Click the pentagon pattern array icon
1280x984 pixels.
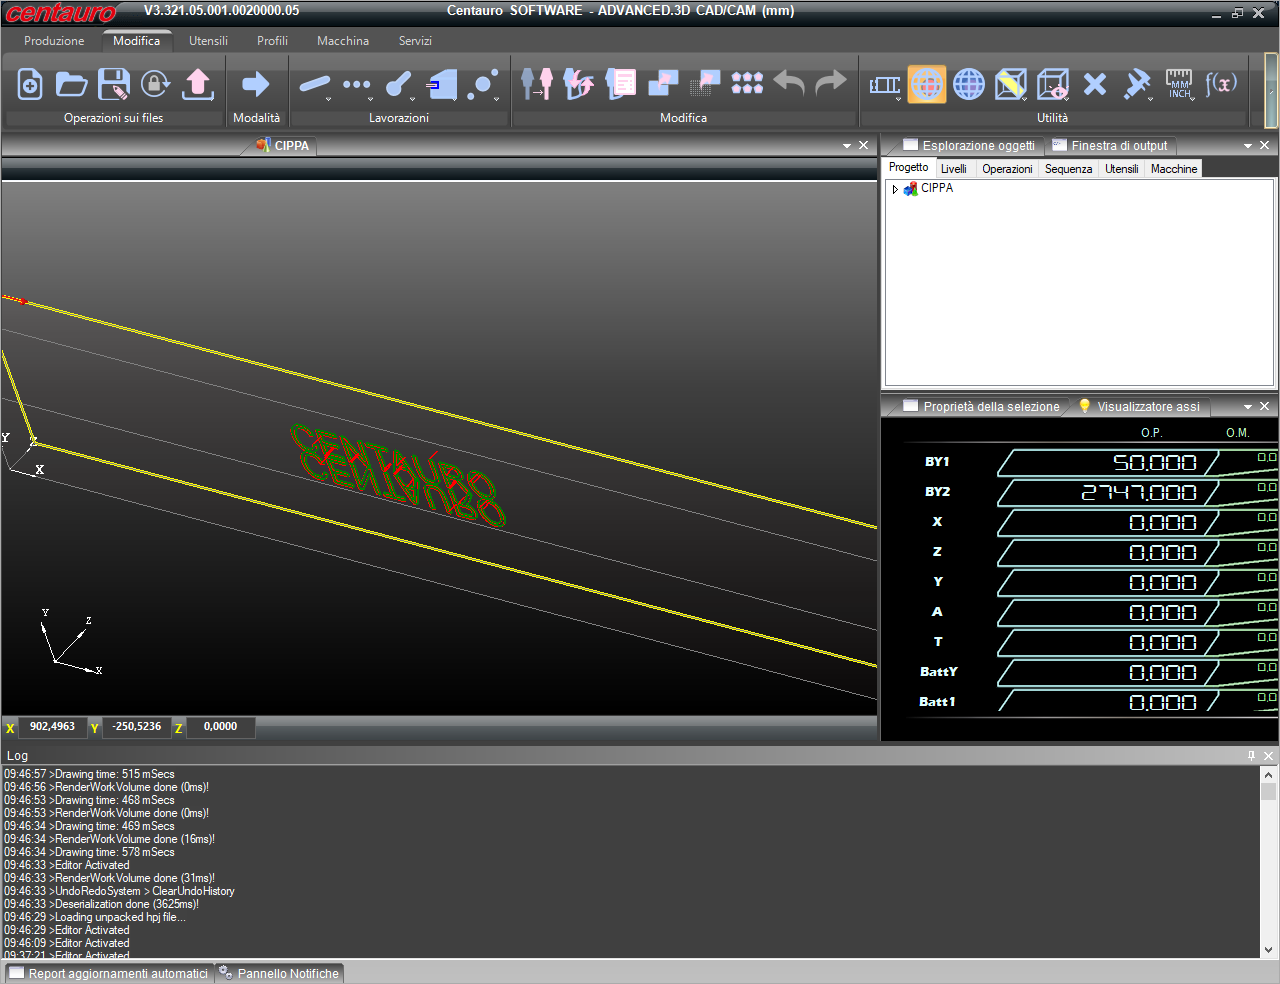coord(747,84)
